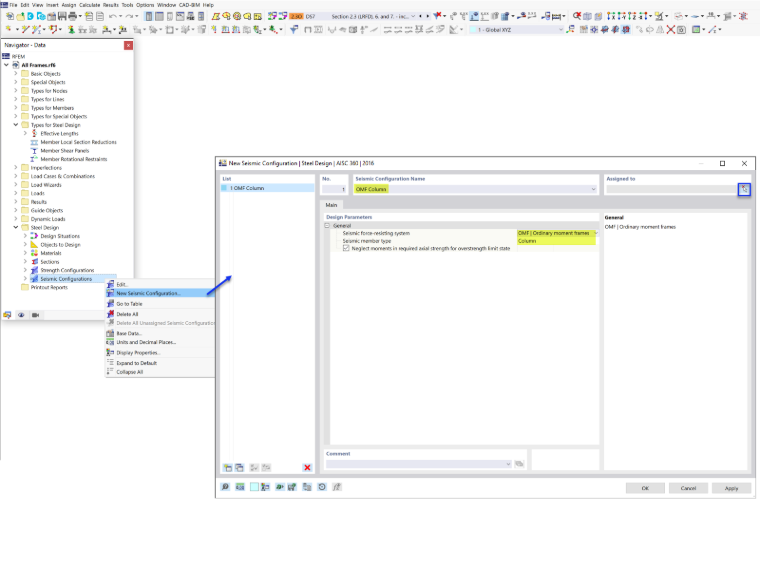Toggle the select-all check icon under list
The width and height of the screenshot is (760, 570).
[x=254, y=468]
